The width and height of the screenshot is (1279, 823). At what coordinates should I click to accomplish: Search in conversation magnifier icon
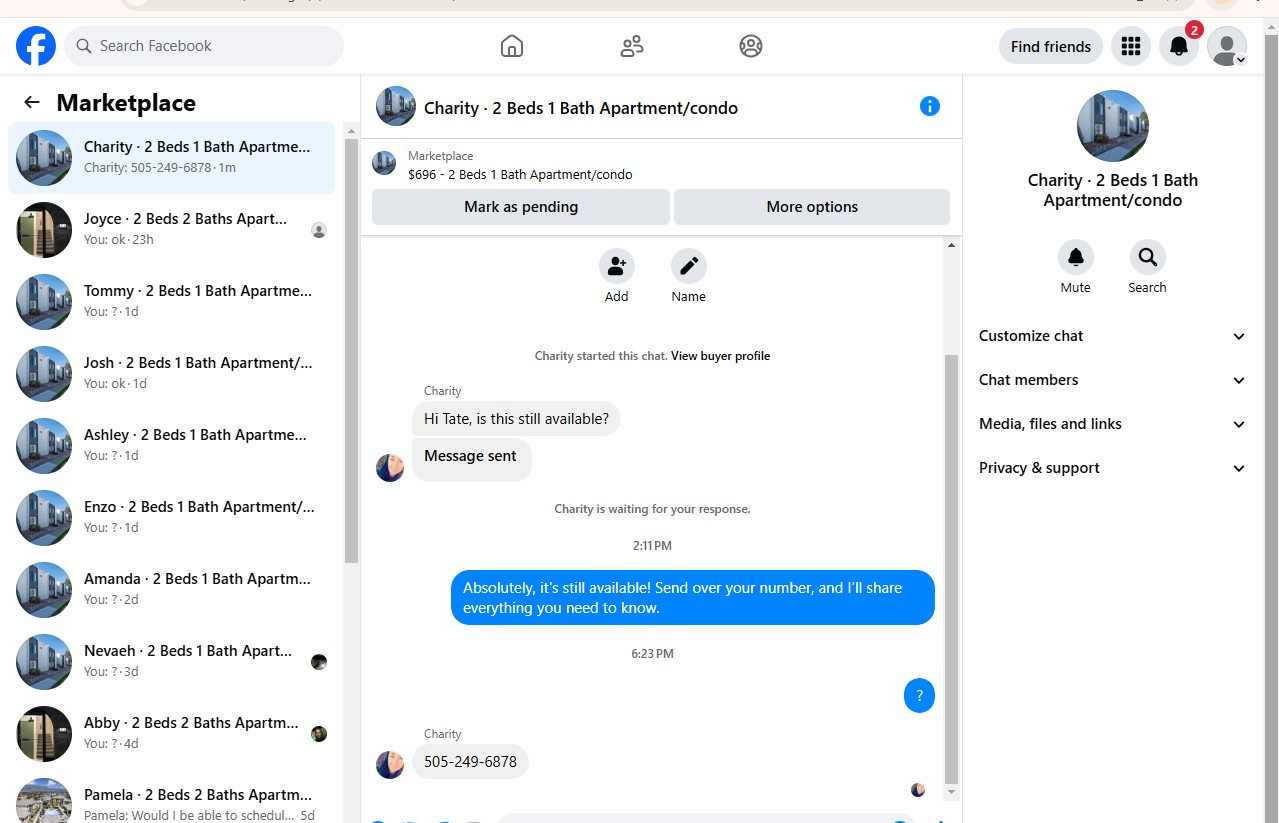tap(1148, 258)
